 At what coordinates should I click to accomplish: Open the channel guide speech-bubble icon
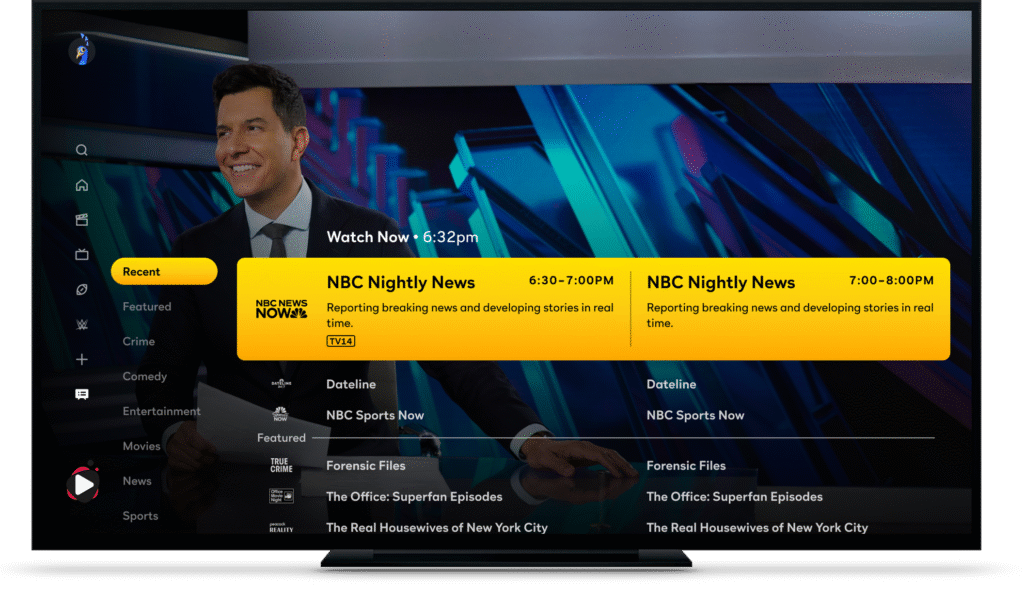[81, 393]
